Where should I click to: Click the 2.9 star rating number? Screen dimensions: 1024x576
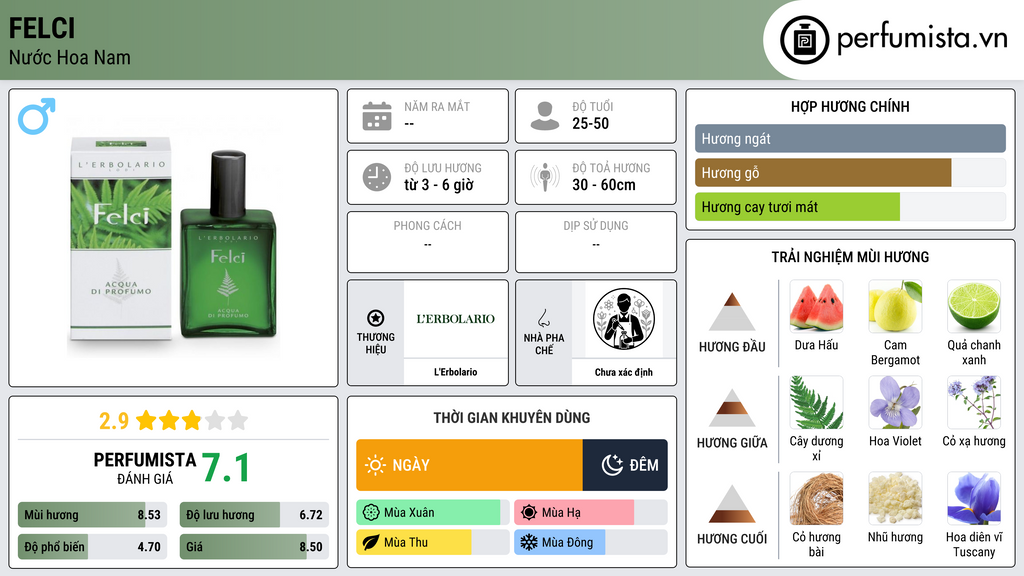coord(114,421)
